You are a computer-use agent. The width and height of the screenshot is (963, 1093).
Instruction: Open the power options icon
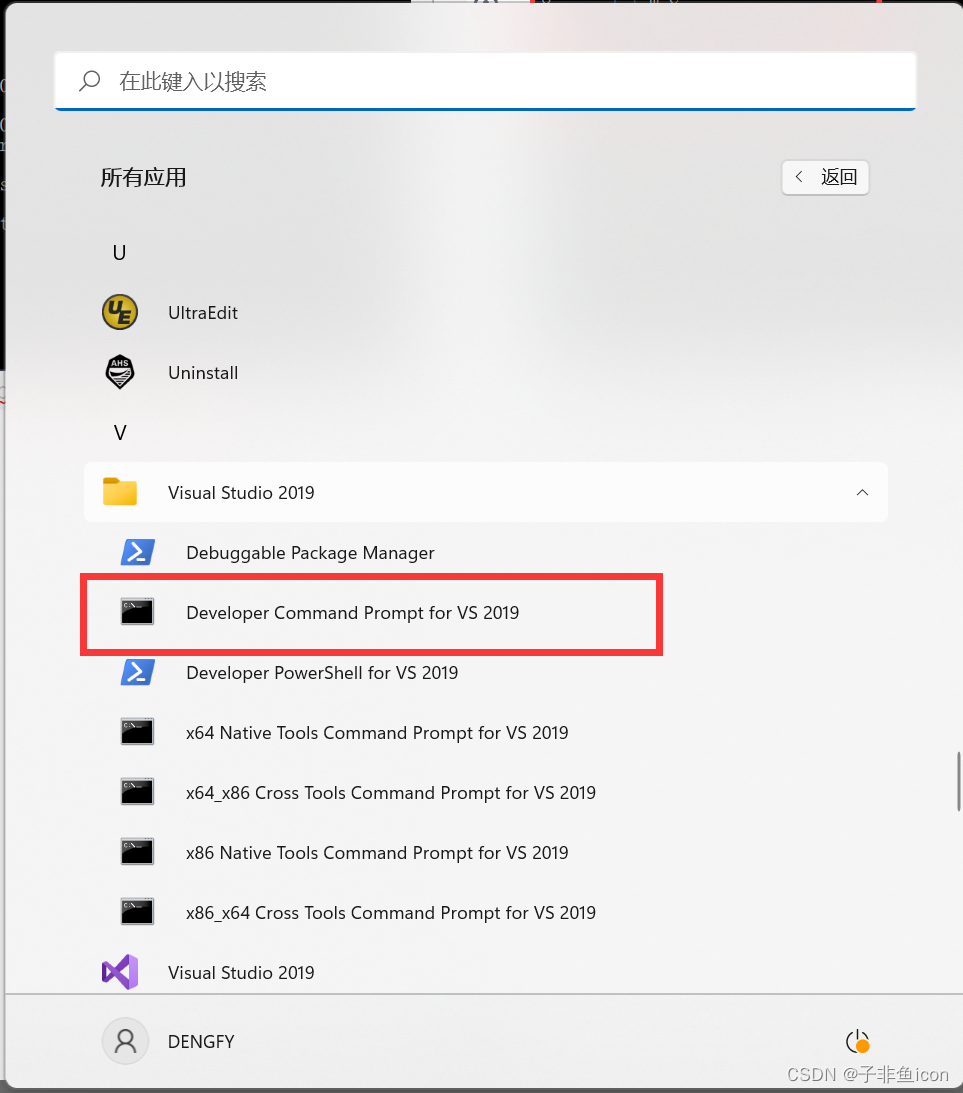858,1042
